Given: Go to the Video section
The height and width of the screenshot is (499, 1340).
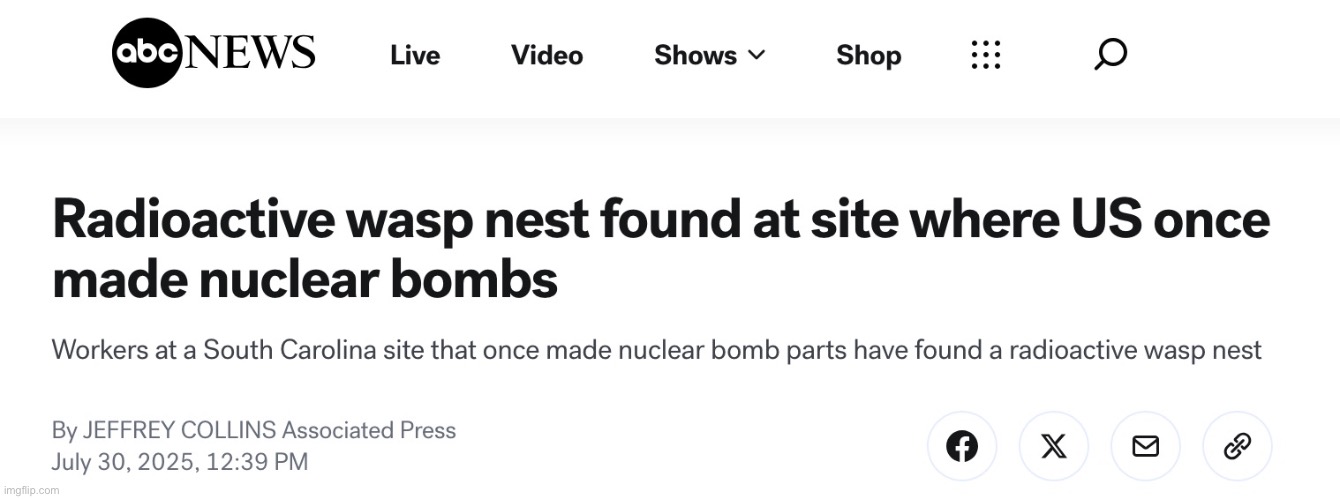Looking at the screenshot, I should [x=547, y=55].
